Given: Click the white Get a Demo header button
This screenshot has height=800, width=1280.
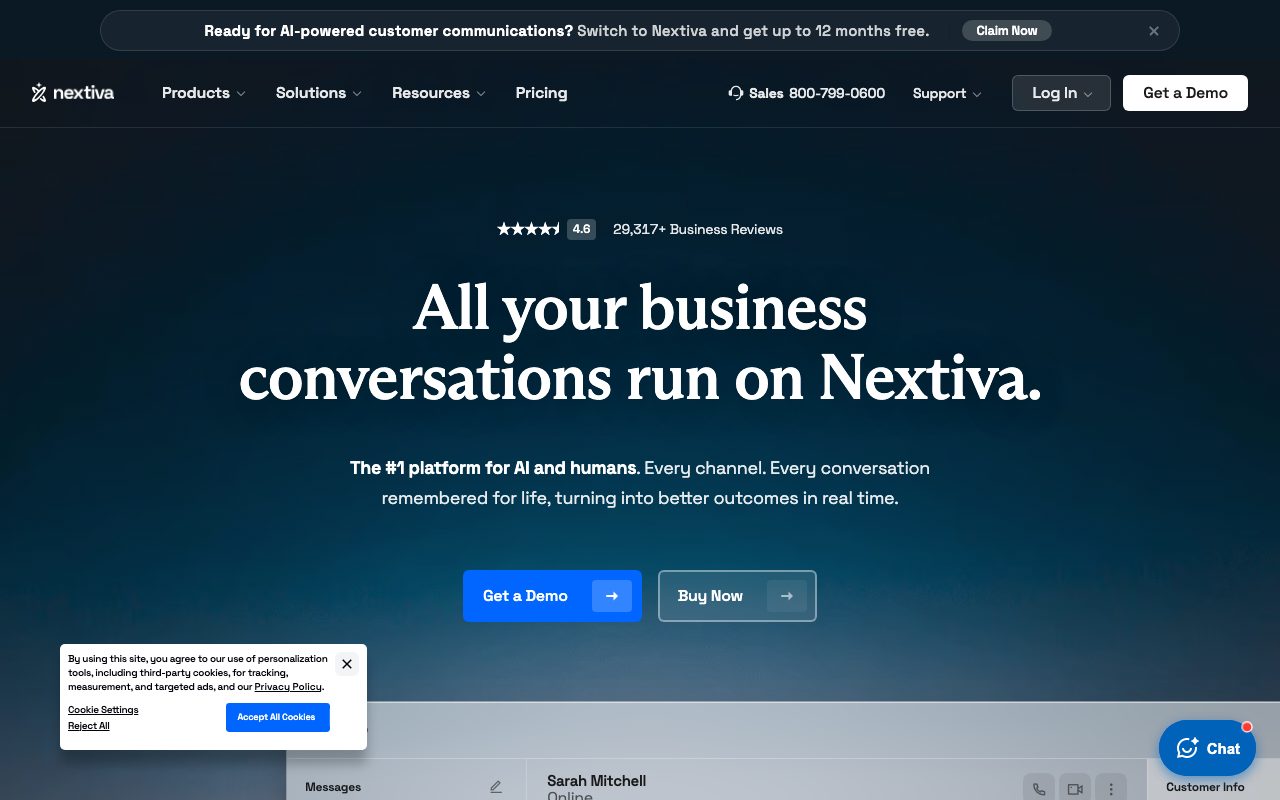Looking at the screenshot, I should click(1185, 93).
